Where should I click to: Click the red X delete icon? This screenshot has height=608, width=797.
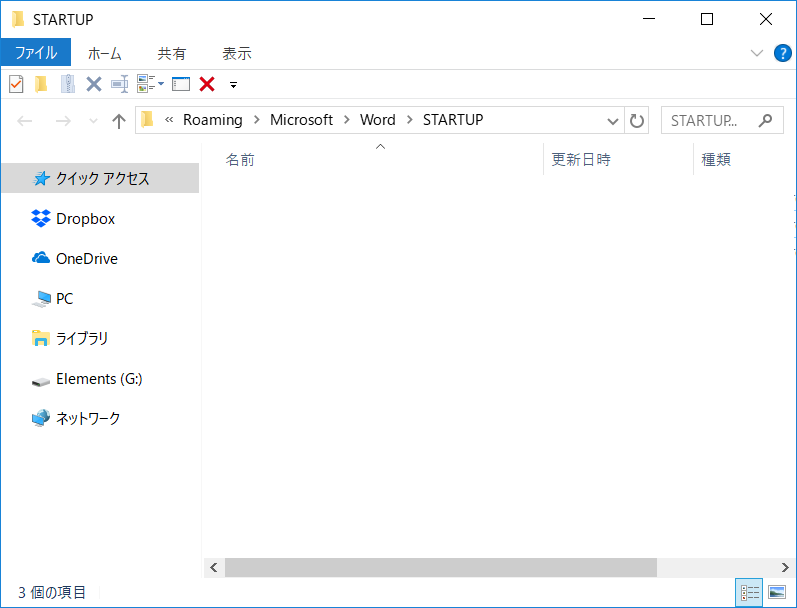click(x=207, y=84)
